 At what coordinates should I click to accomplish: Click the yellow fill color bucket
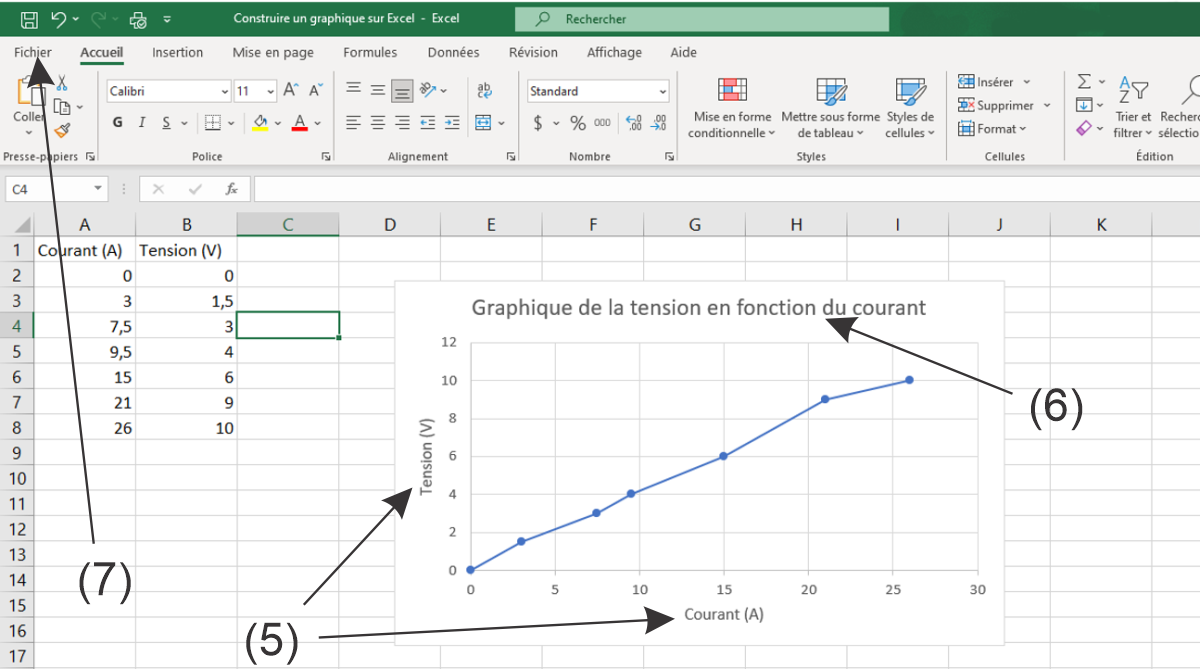coord(260,123)
